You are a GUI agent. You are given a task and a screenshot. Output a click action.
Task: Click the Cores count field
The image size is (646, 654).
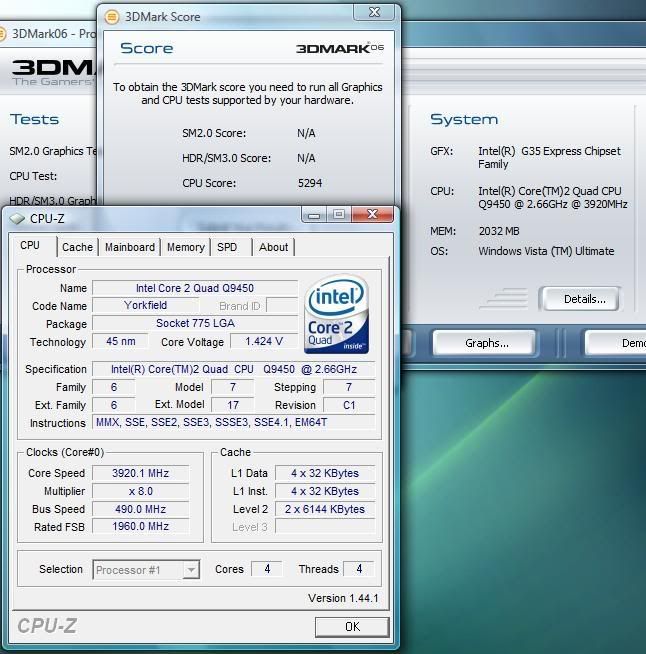267,569
